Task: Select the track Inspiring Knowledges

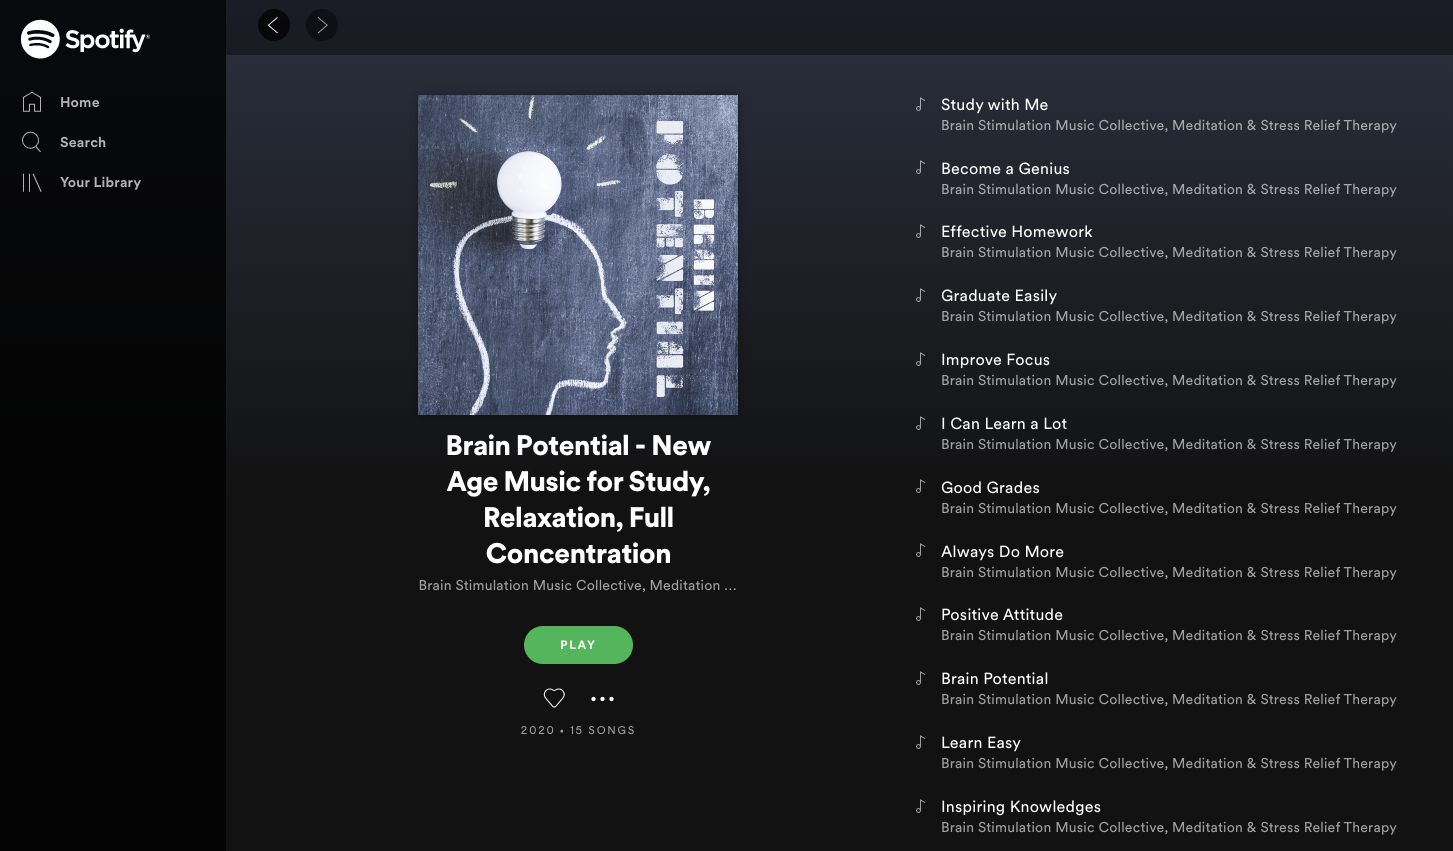Action: tap(1020, 806)
